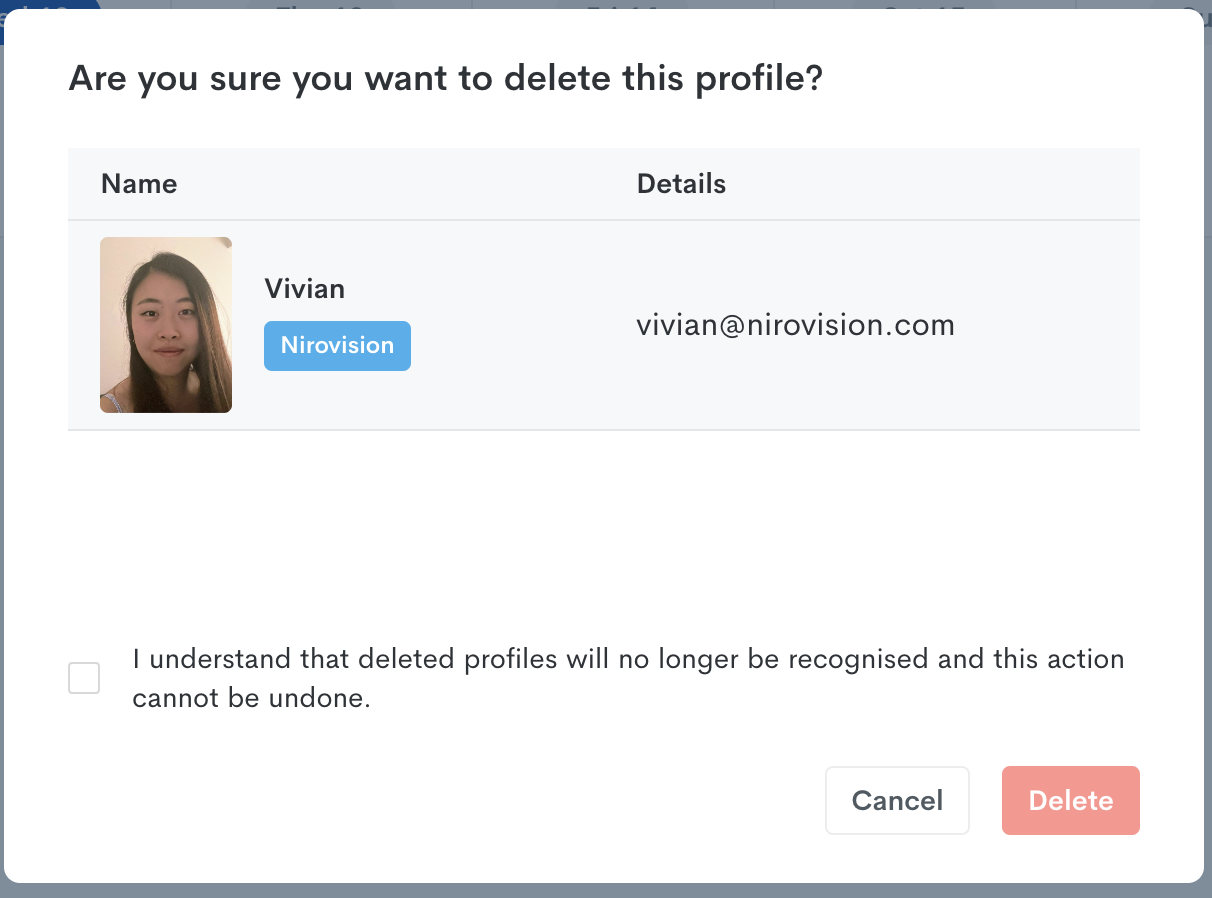Select the blue Nirovision tag
Viewport: 1212px width, 898px height.
pos(337,346)
